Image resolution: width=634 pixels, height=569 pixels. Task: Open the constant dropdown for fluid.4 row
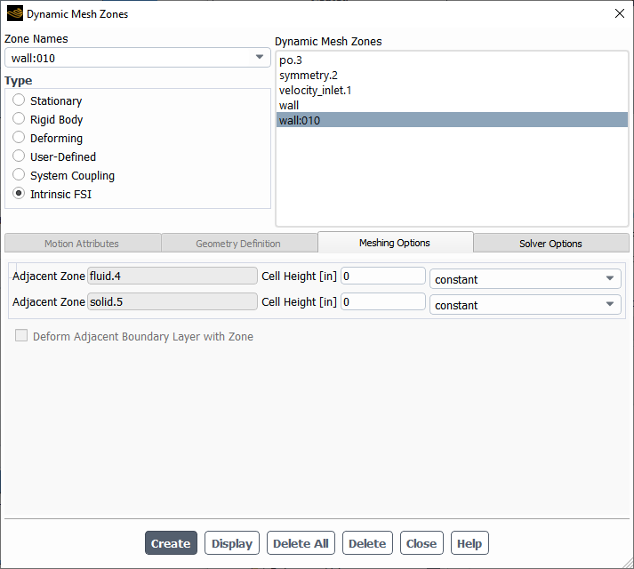click(x=525, y=279)
